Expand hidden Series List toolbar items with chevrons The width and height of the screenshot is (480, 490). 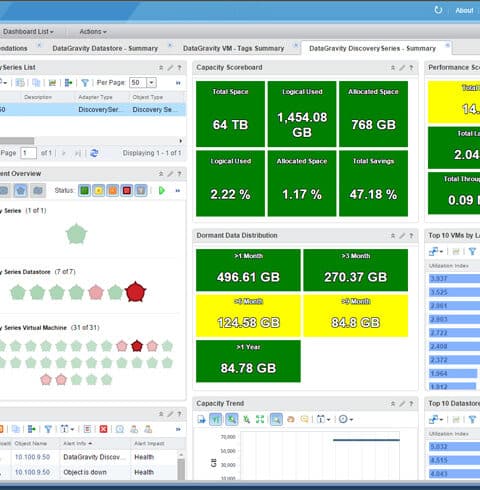(178, 83)
